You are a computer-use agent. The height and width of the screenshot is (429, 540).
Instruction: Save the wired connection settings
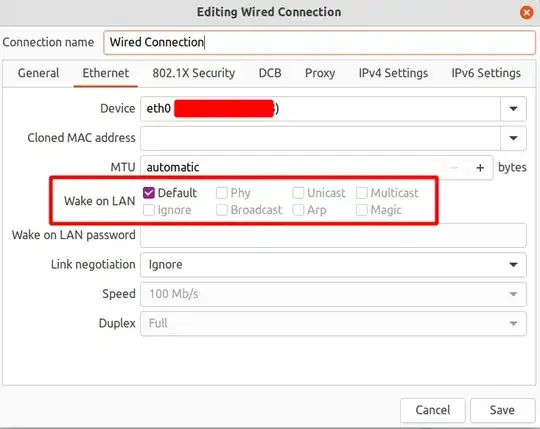(502, 410)
